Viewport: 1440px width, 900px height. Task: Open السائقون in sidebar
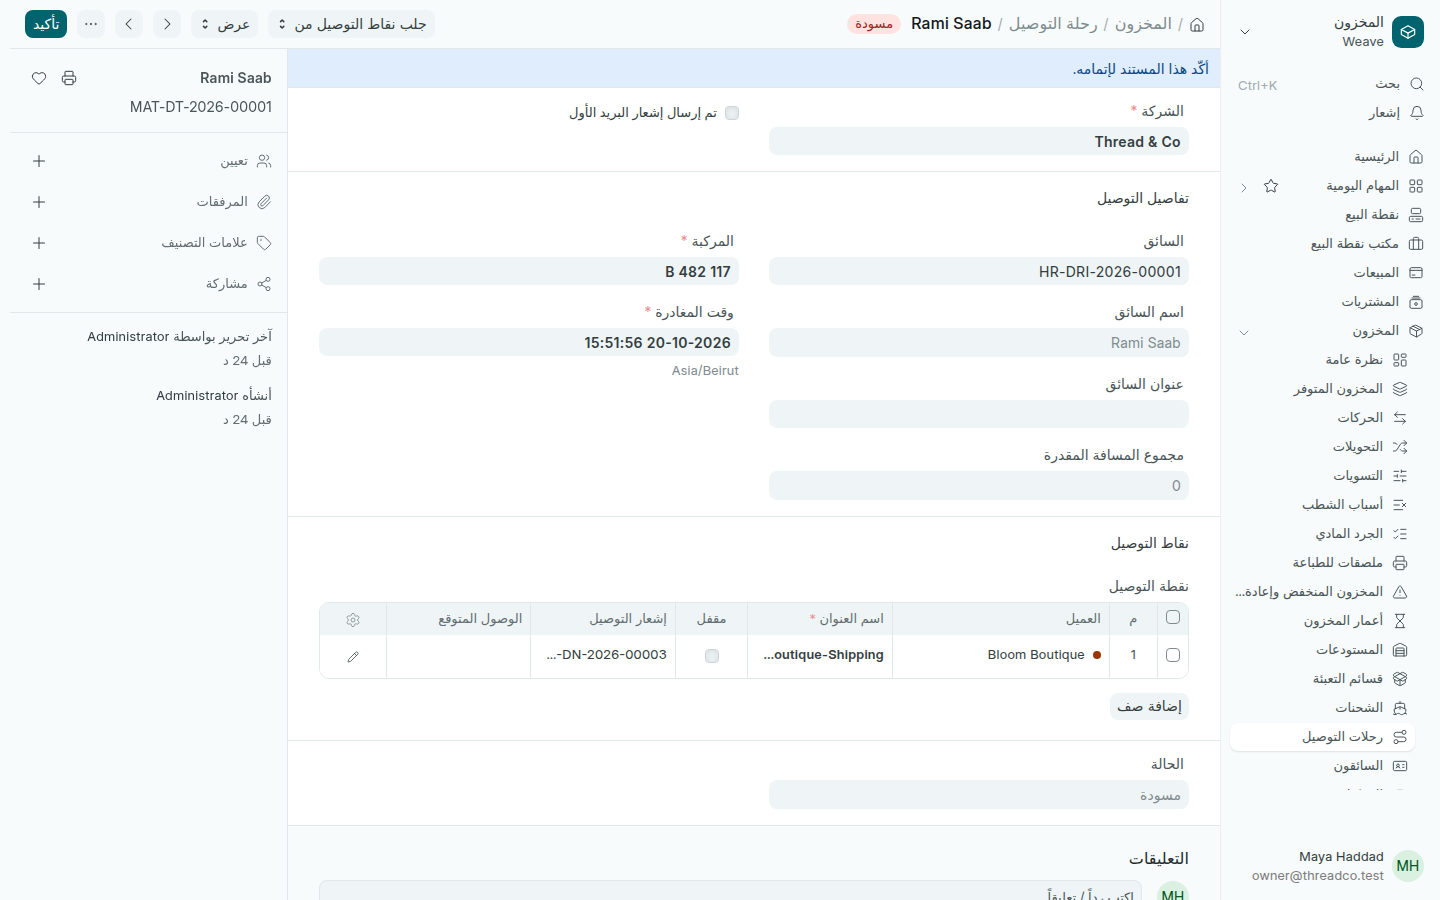tap(1322, 766)
